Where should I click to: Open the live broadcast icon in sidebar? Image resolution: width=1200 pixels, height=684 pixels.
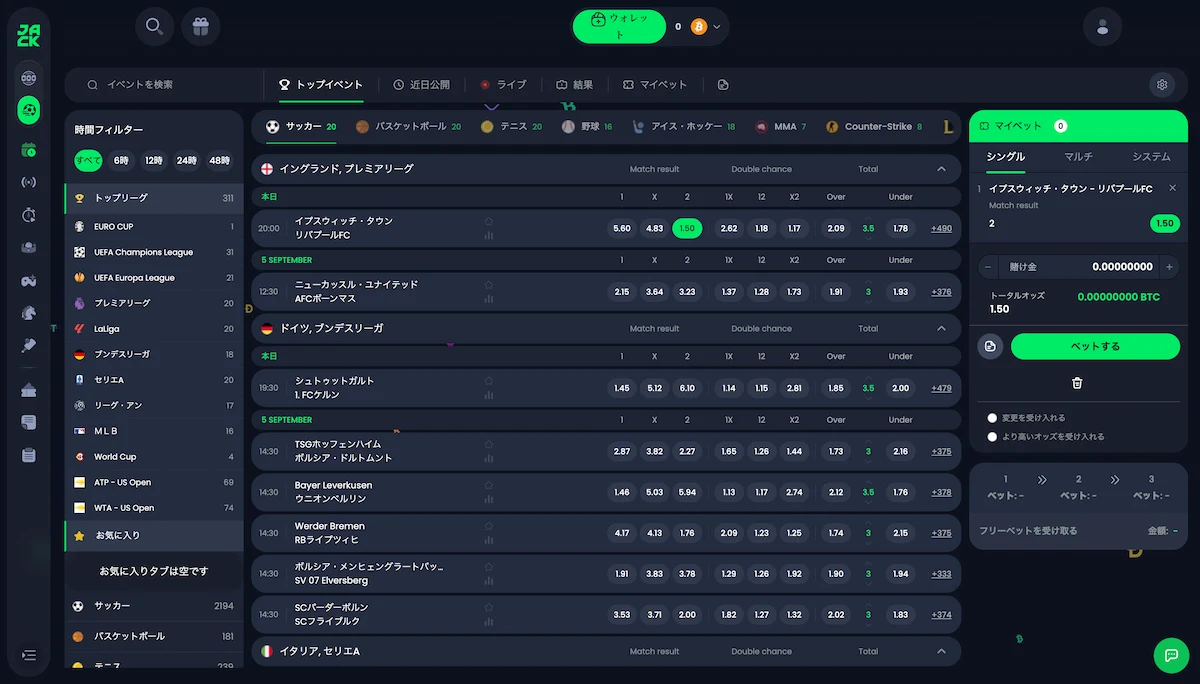tap(29, 182)
